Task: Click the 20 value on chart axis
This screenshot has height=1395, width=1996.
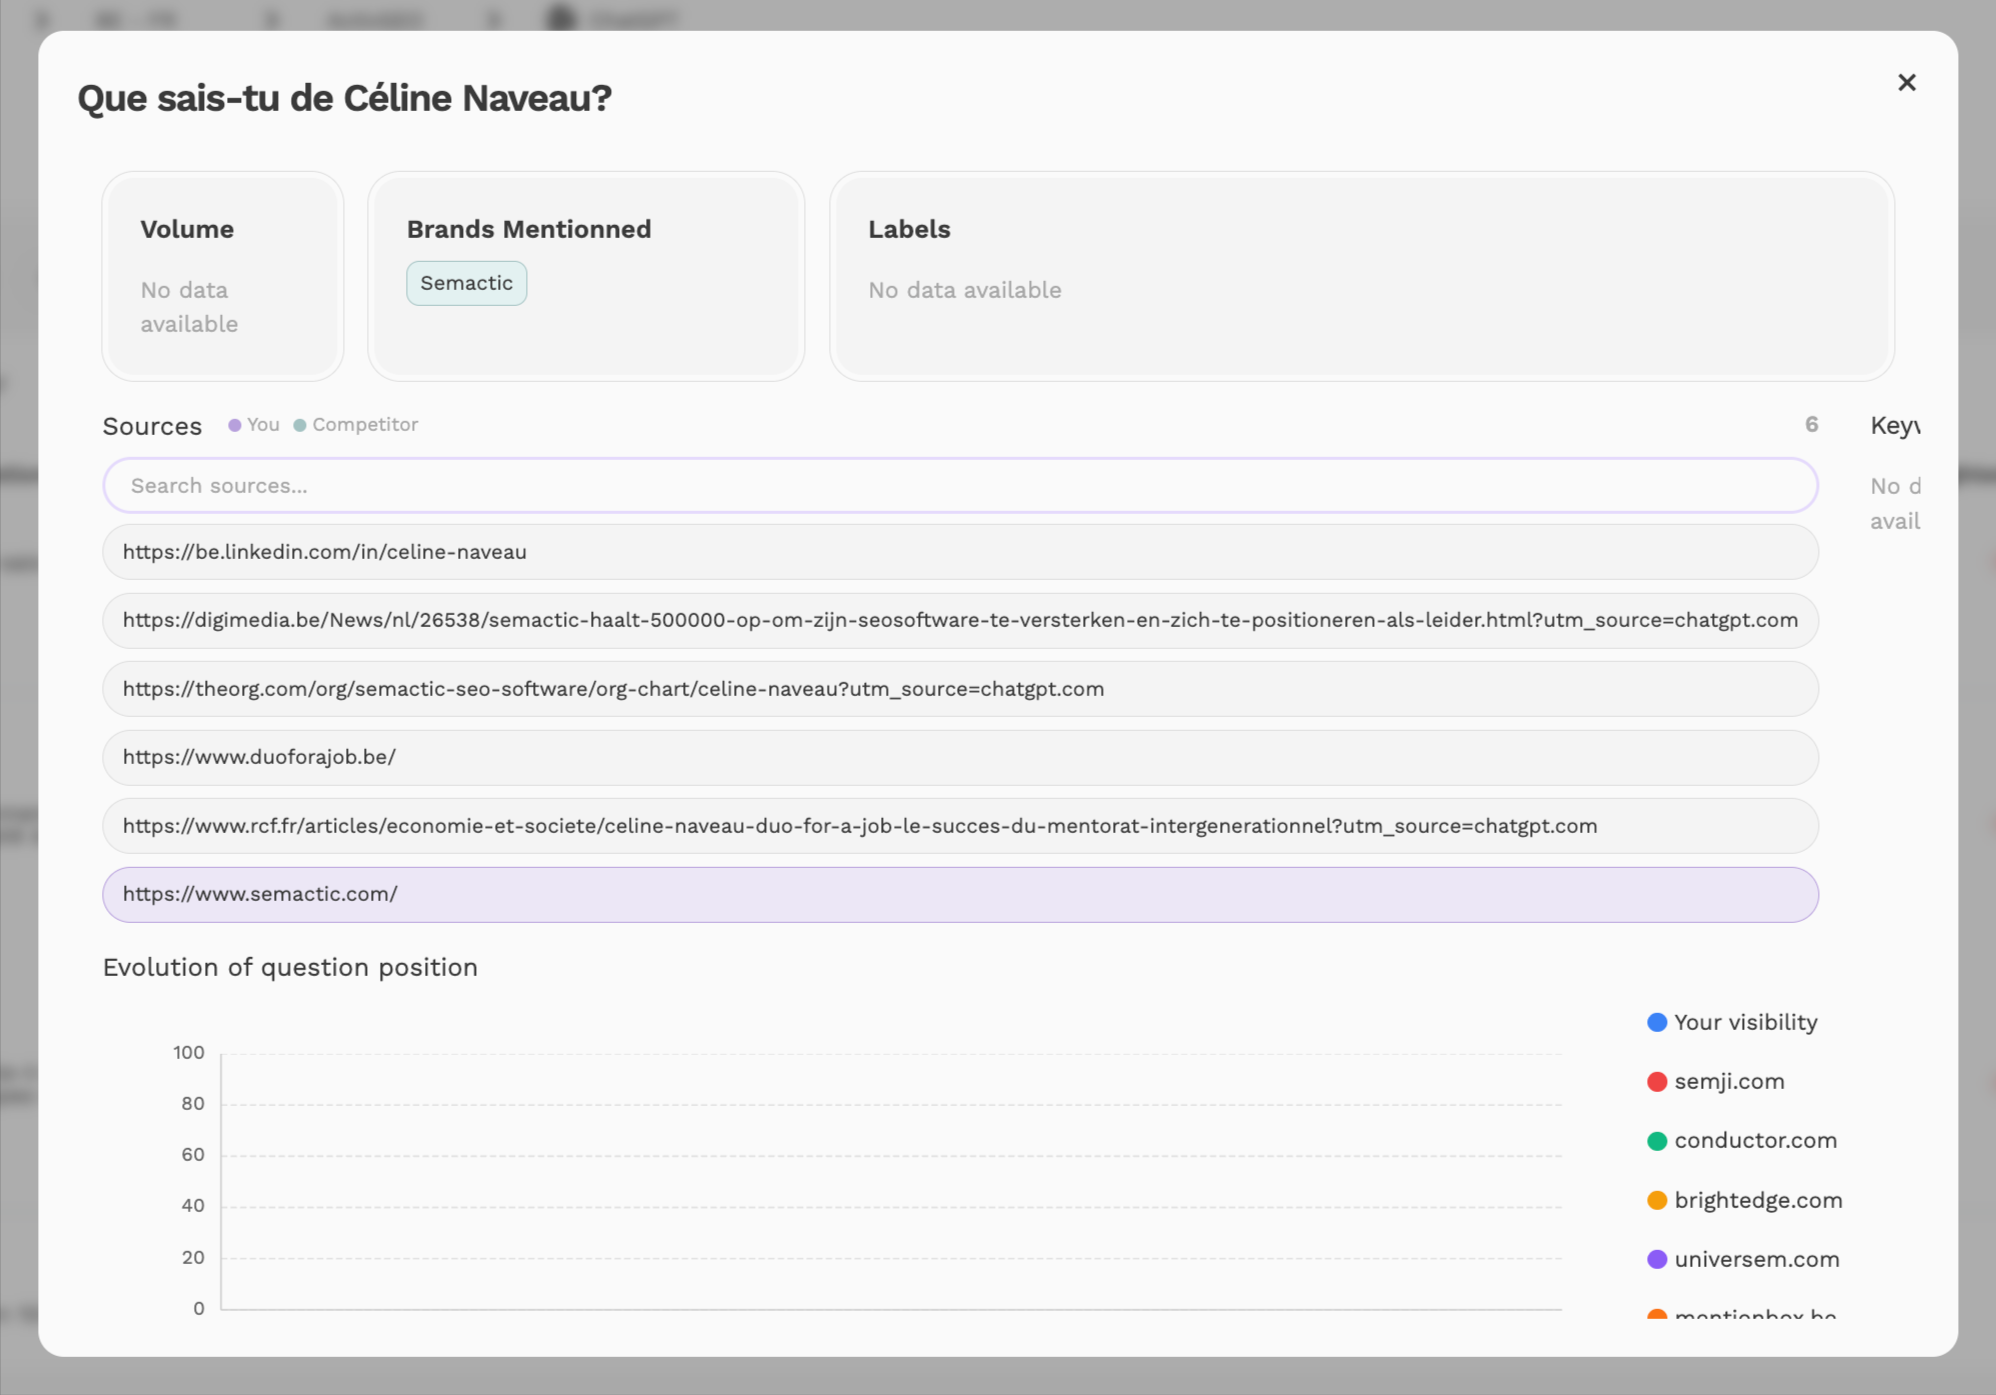Action: pyautogui.click(x=193, y=1257)
